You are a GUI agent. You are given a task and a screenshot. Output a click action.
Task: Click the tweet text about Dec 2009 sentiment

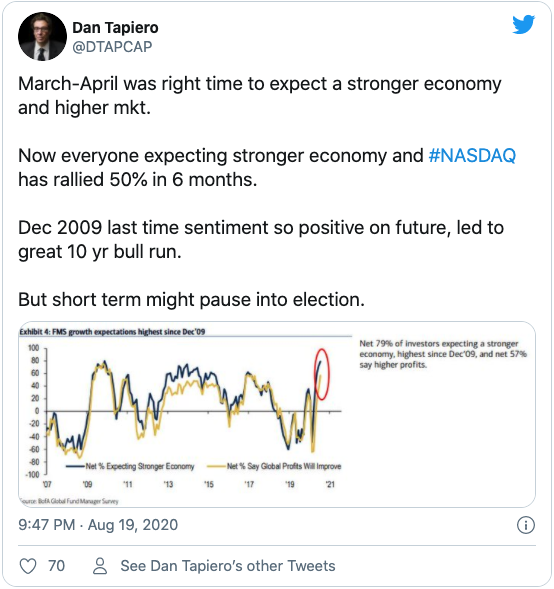(261, 240)
